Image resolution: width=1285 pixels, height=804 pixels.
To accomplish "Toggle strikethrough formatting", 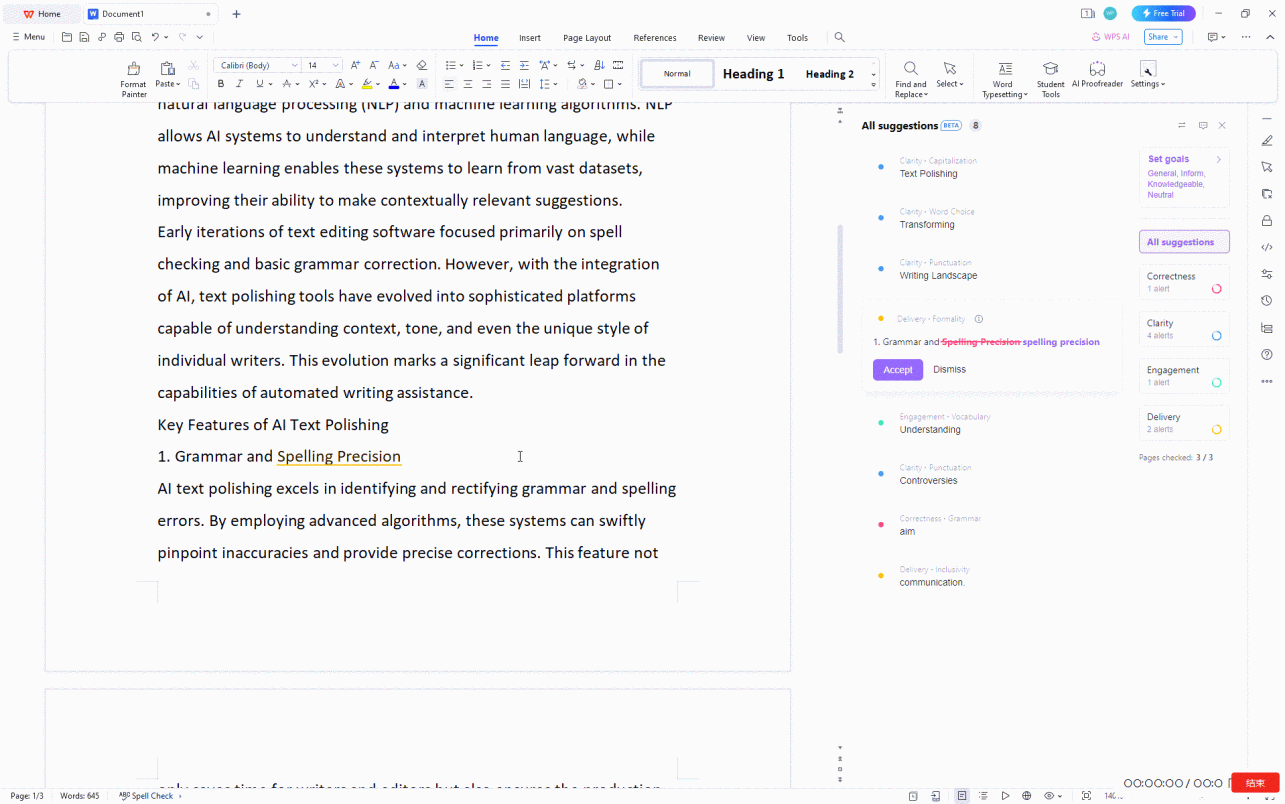I will tap(286, 84).
